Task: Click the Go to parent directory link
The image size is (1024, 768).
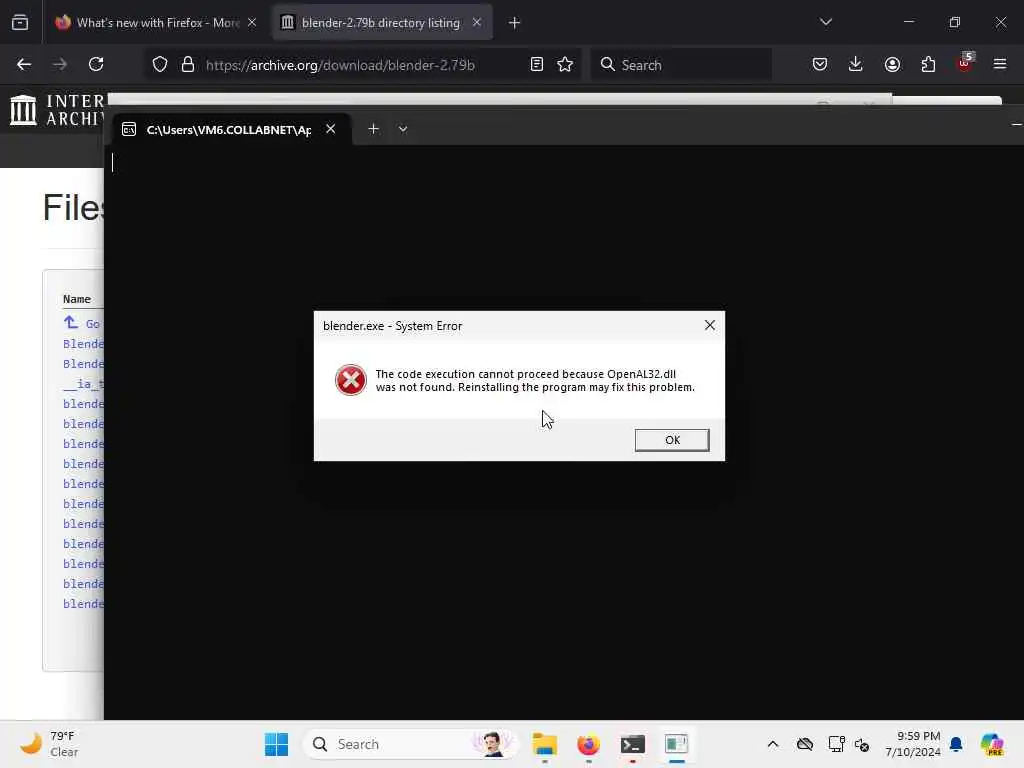Action: tap(82, 323)
